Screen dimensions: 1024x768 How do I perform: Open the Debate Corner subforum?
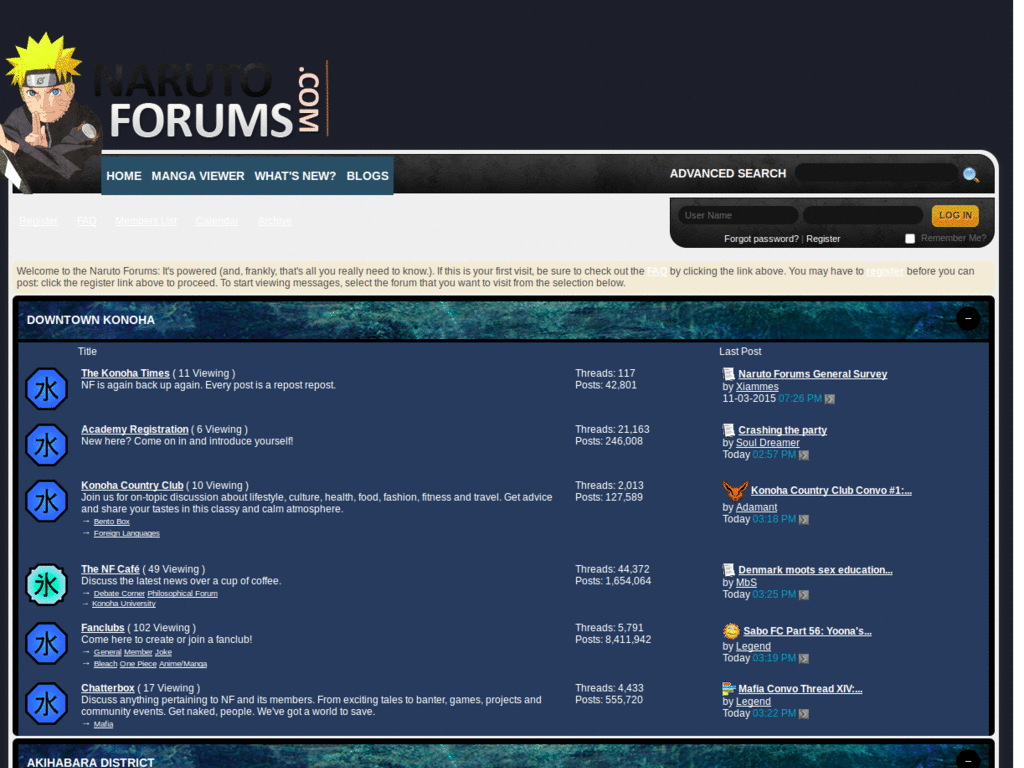point(119,594)
